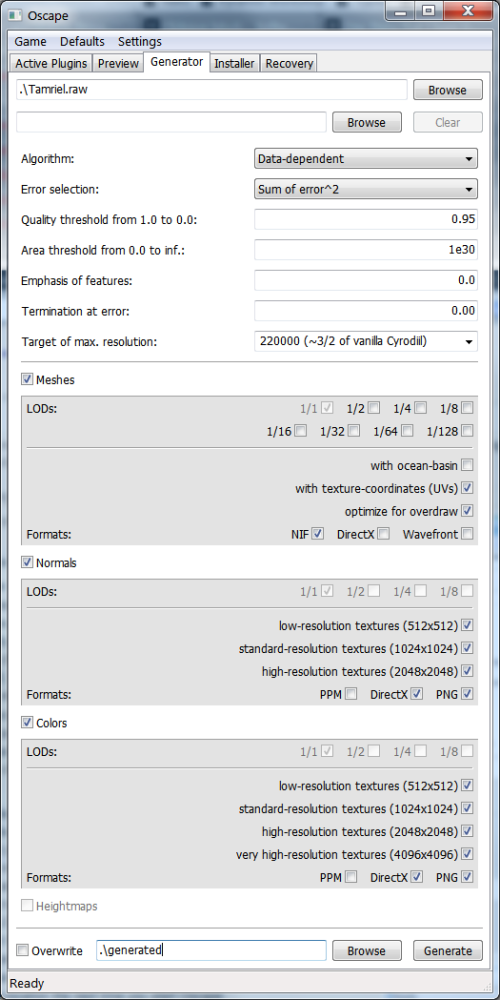Switch to the Recovery tab
The width and height of the screenshot is (500, 1000).
point(289,63)
